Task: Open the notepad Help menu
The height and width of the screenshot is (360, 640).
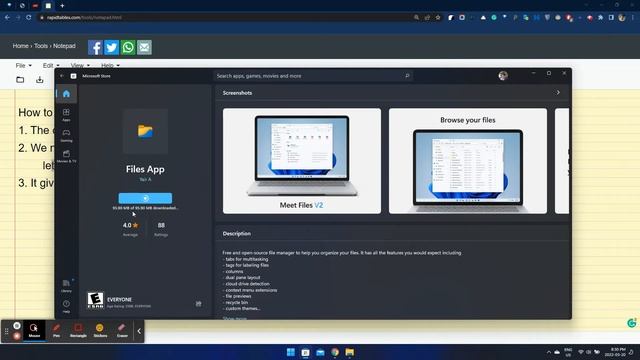Action: pyautogui.click(x=110, y=65)
